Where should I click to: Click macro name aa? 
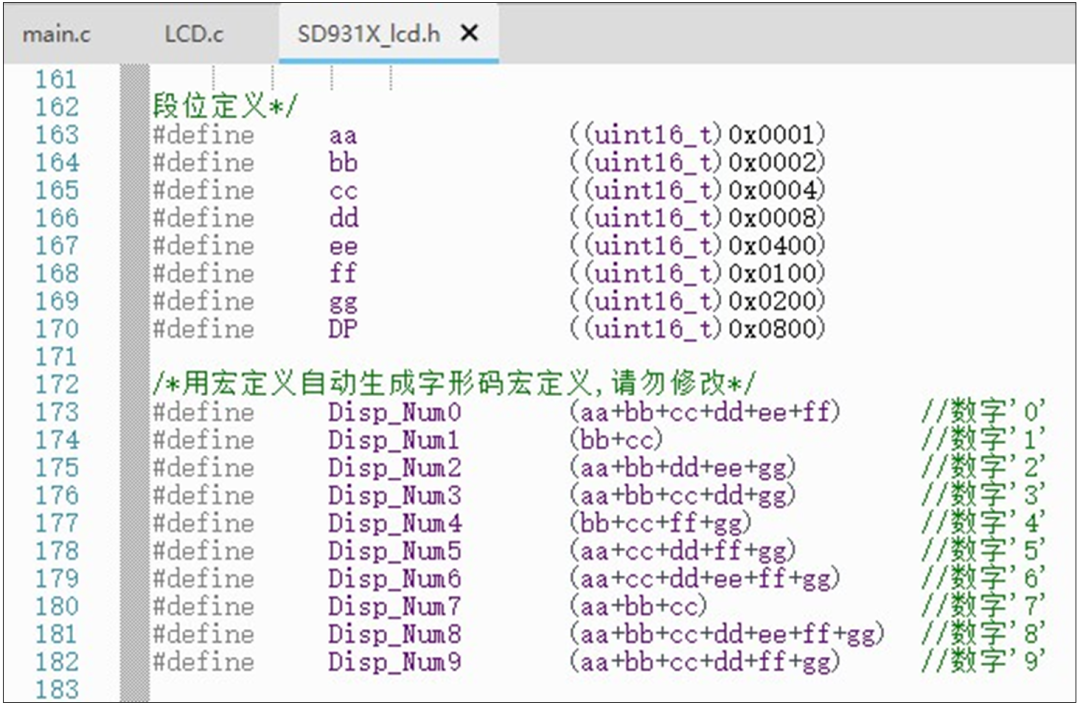(342, 136)
